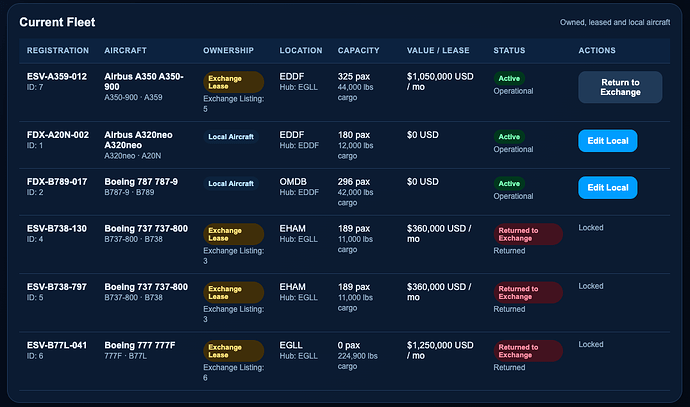Viewport: 690px width, 407px height.
Task: Click the Exchange Lease badge for ESV-A359-012
Action: click(234, 82)
